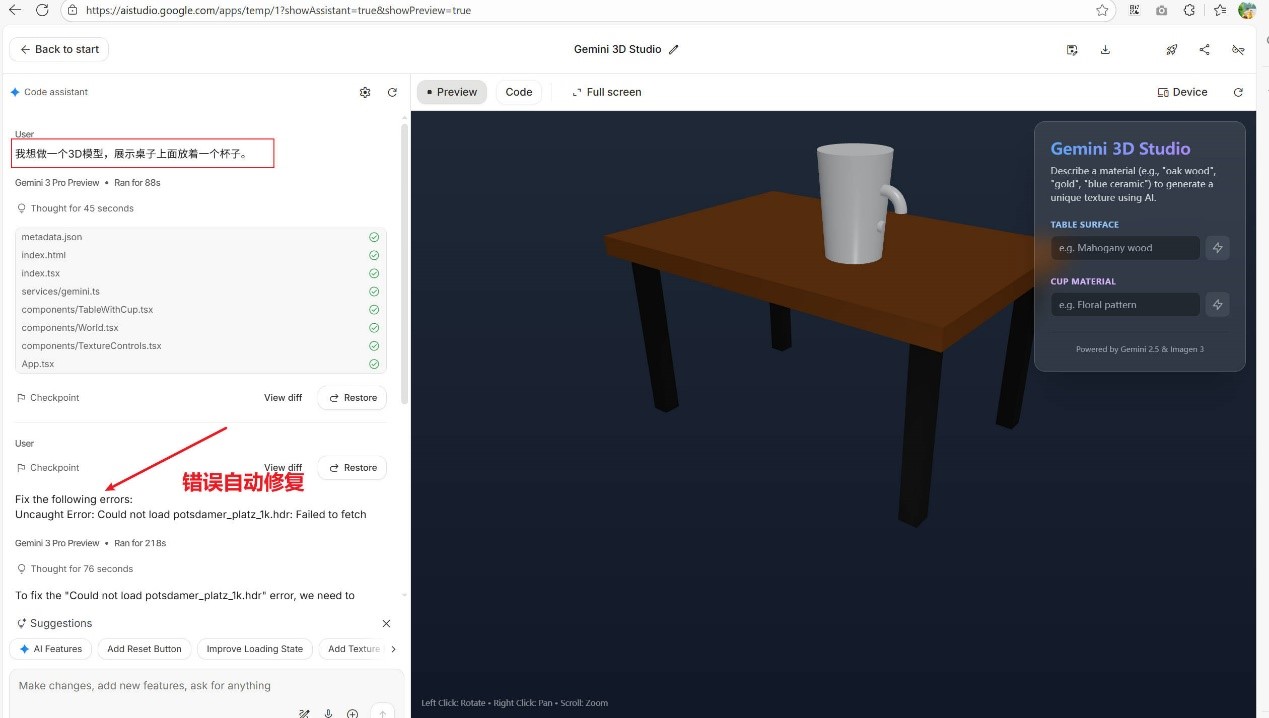Click the microphone icon in prompt box

(328, 713)
